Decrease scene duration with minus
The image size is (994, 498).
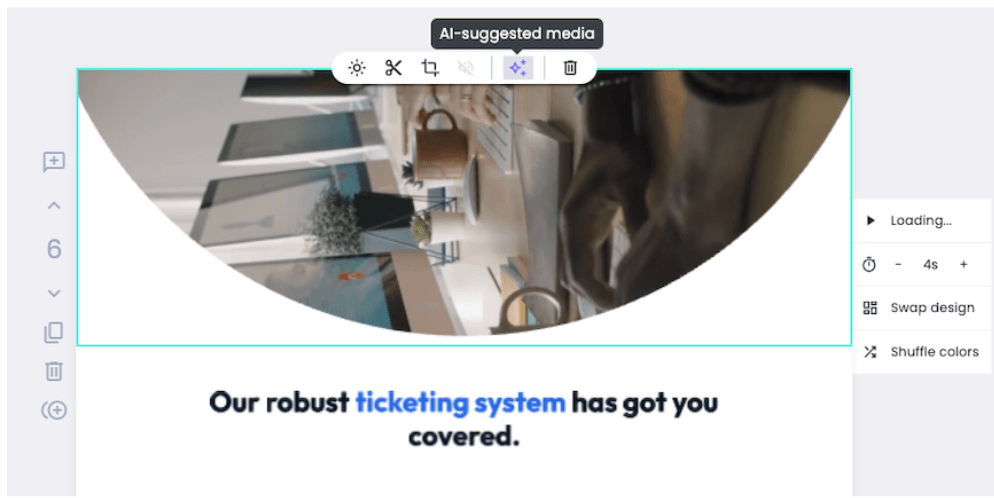(x=898, y=264)
